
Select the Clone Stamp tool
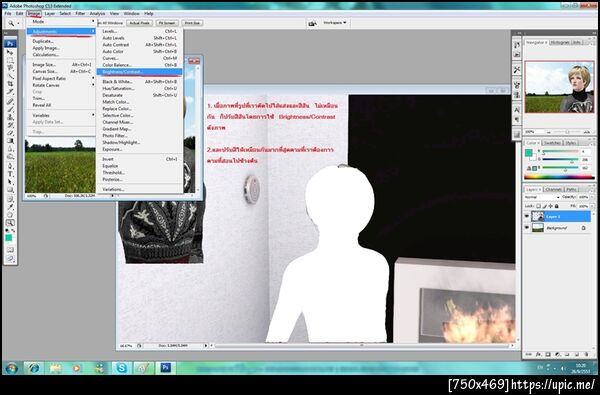tap(10, 117)
